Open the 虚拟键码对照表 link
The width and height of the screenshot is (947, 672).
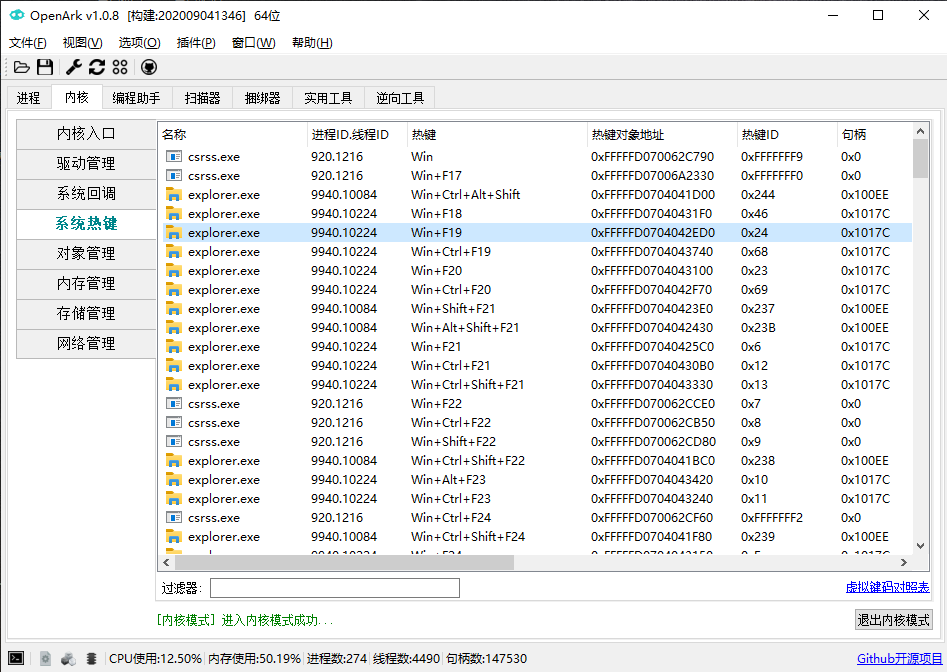pyautogui.click(x=887, y=588)
